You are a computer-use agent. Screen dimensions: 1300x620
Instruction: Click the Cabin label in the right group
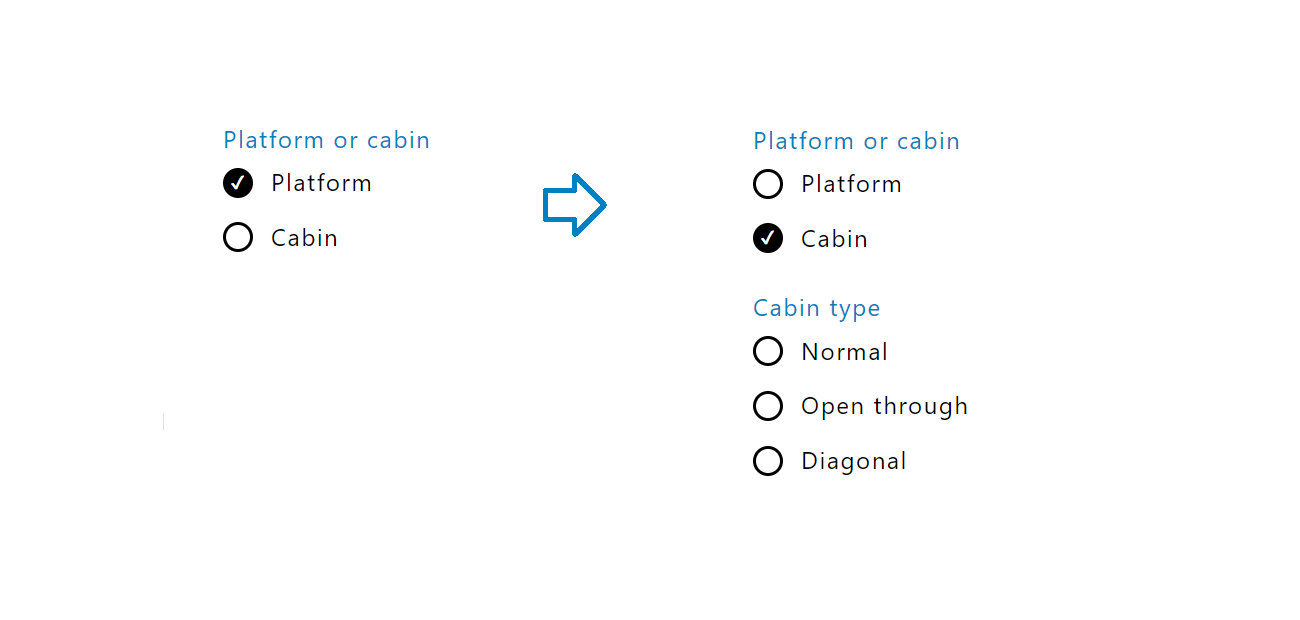(834, 239)
